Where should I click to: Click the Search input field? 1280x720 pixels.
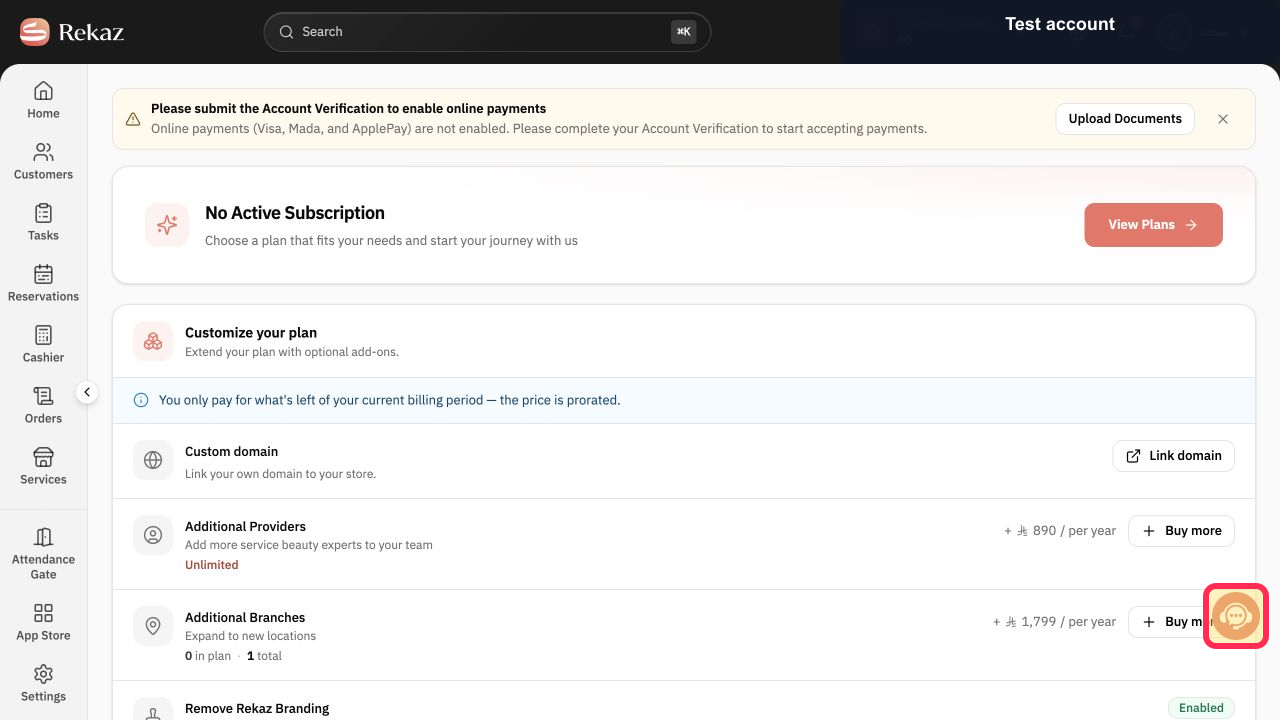click(x=487, y=32)
